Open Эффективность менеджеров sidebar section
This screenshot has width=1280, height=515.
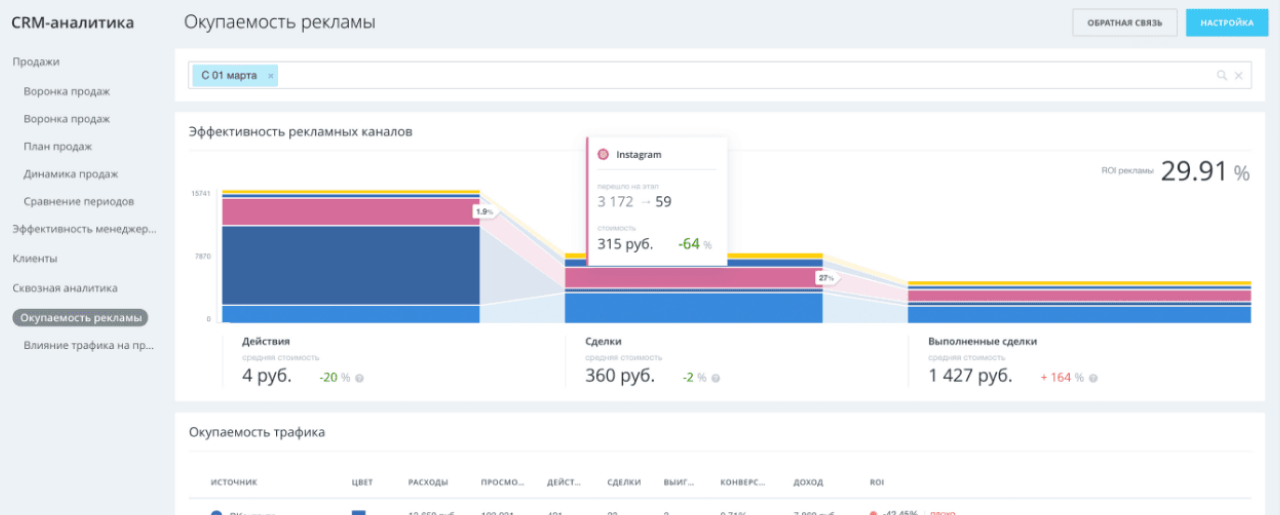coord(84,229)
